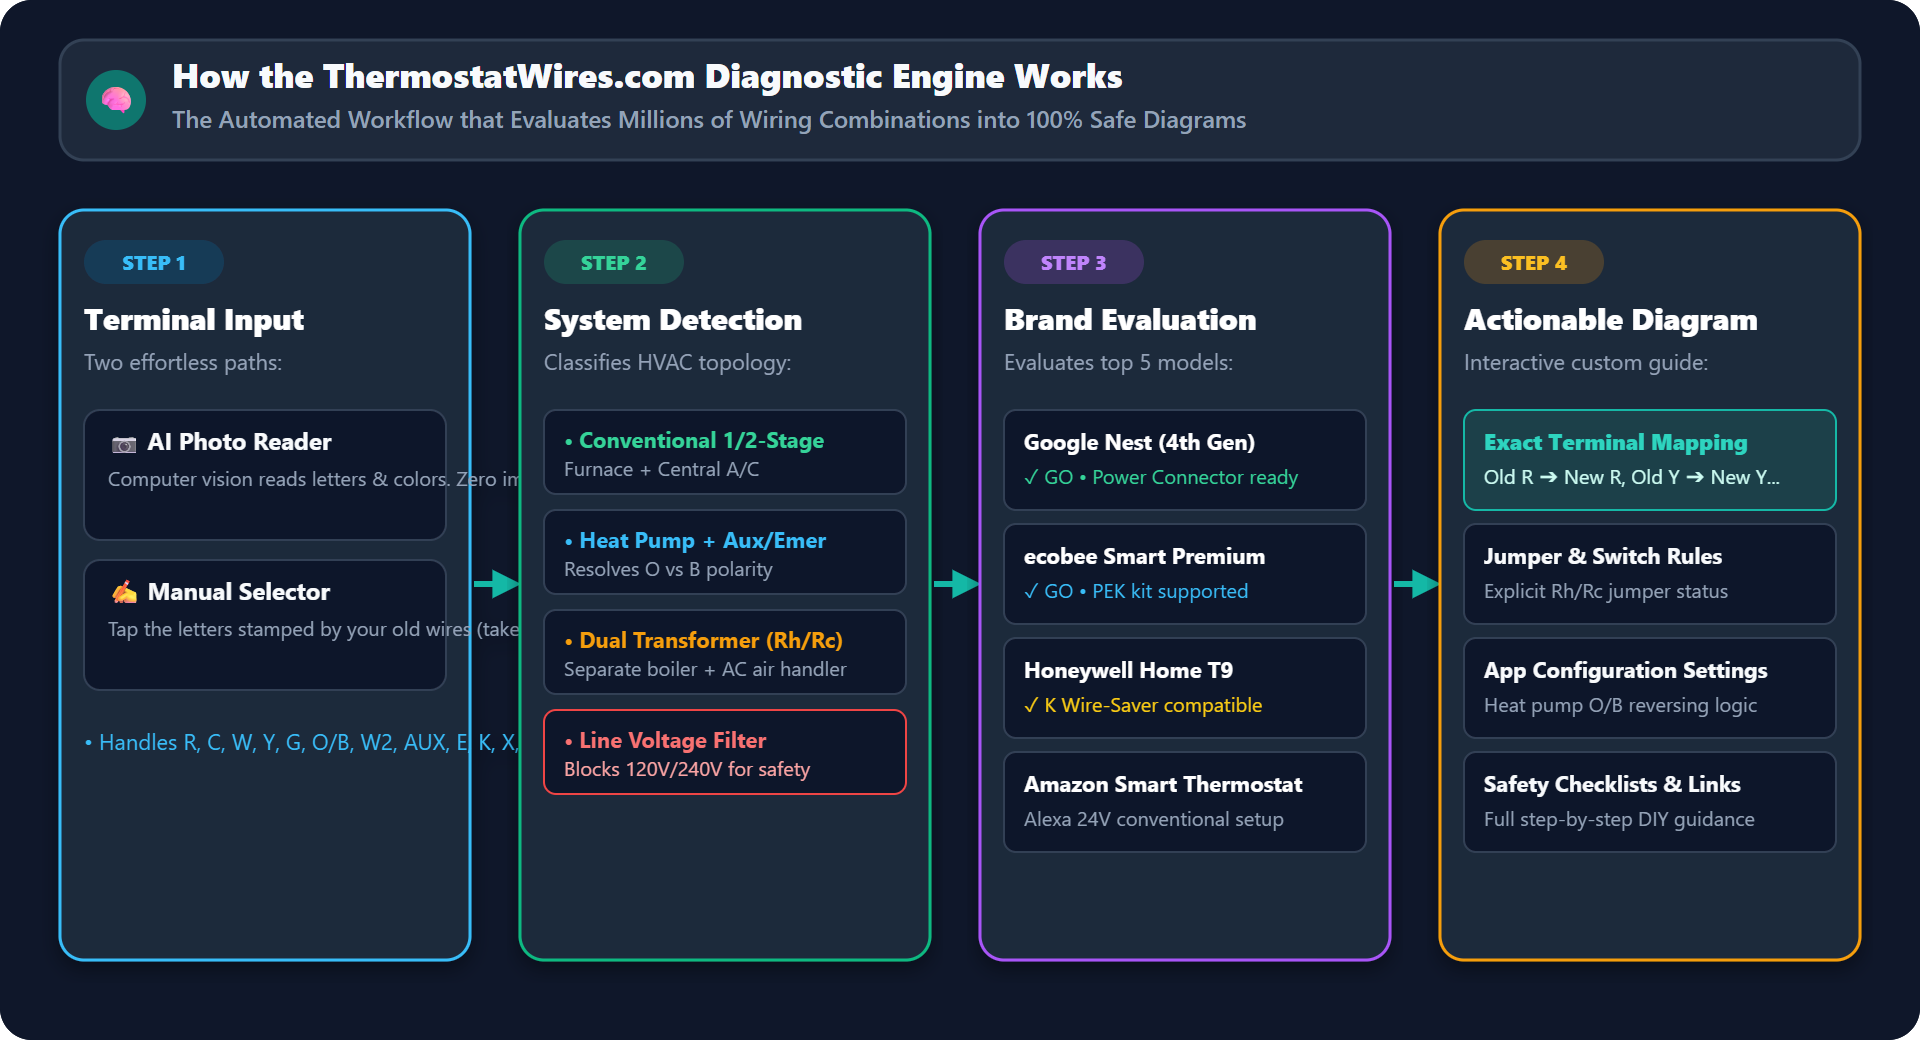Click 'Explicit Rh/Rc jumper status' text
The width and height of the screenshot is (1920, 1040).
pyautogui.click(x=1606, y=592)
